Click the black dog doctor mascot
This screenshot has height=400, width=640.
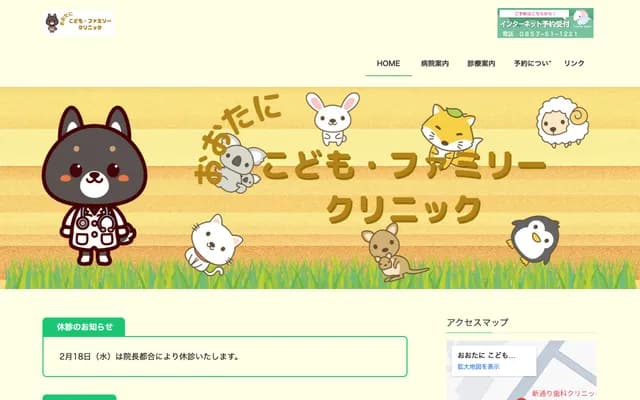[x=94, y=186]
